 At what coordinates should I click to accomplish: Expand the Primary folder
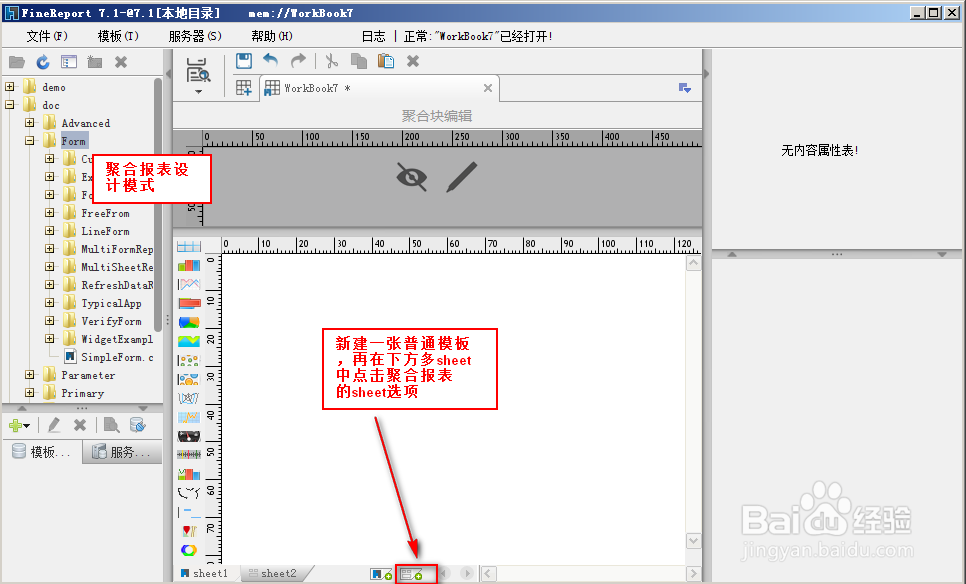pyautogui.click(x=30, y=392)
